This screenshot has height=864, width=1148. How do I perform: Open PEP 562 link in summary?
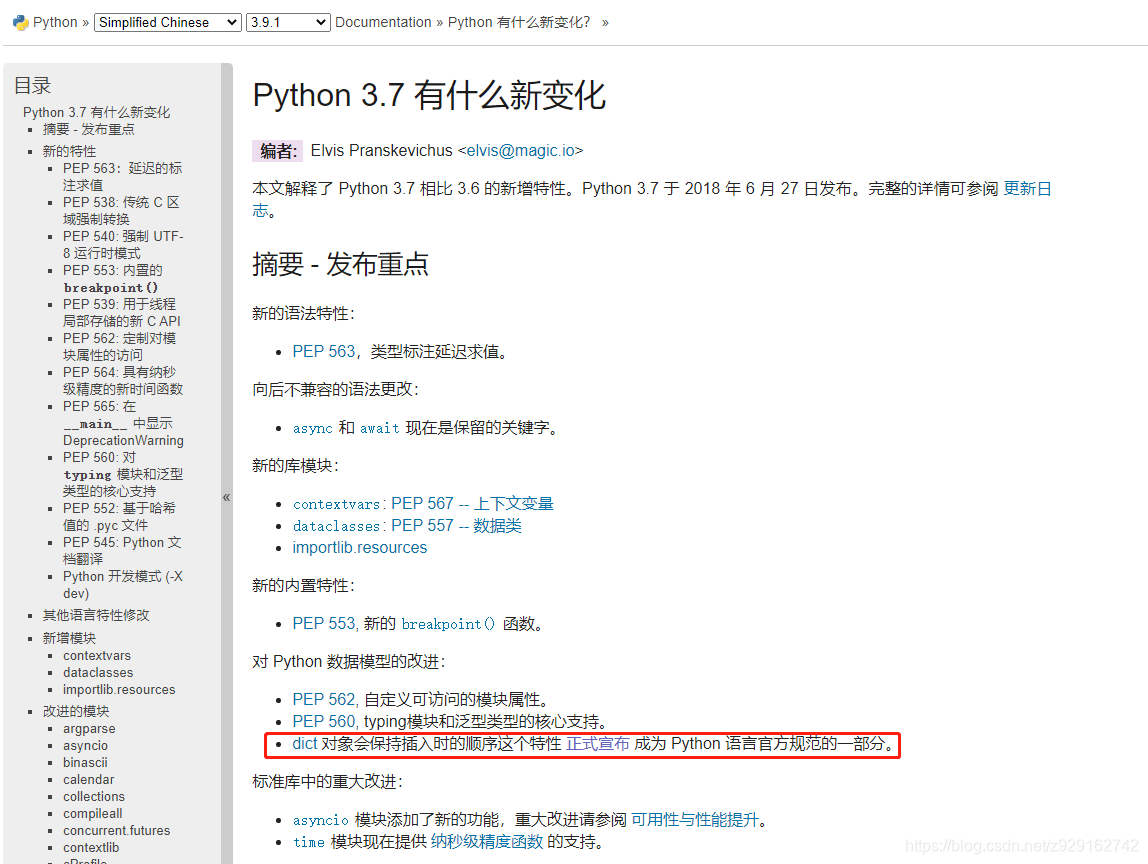click(x=324, y=699)
